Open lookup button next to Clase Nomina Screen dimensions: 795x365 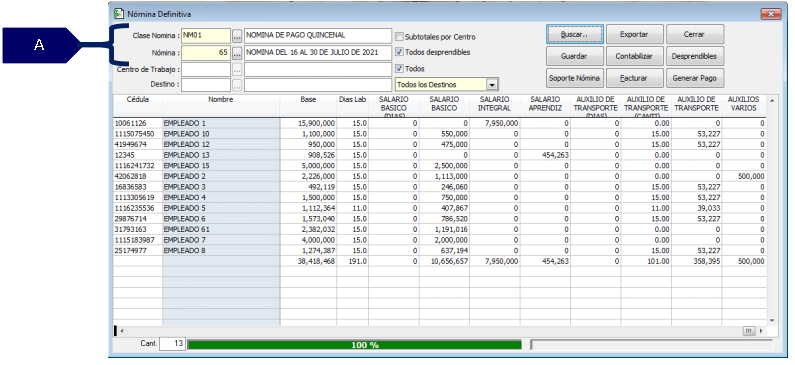coord(237,36)
